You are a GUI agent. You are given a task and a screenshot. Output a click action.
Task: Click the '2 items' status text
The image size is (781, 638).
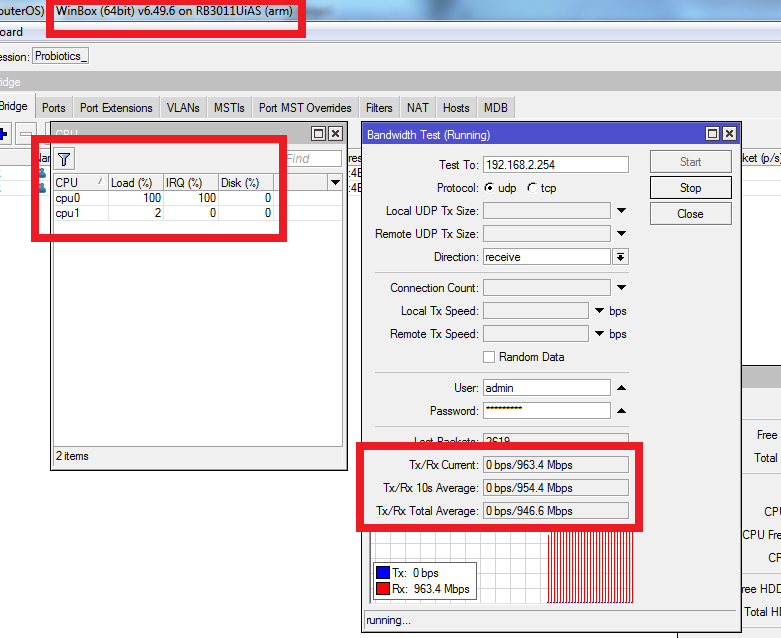[72, 456]
